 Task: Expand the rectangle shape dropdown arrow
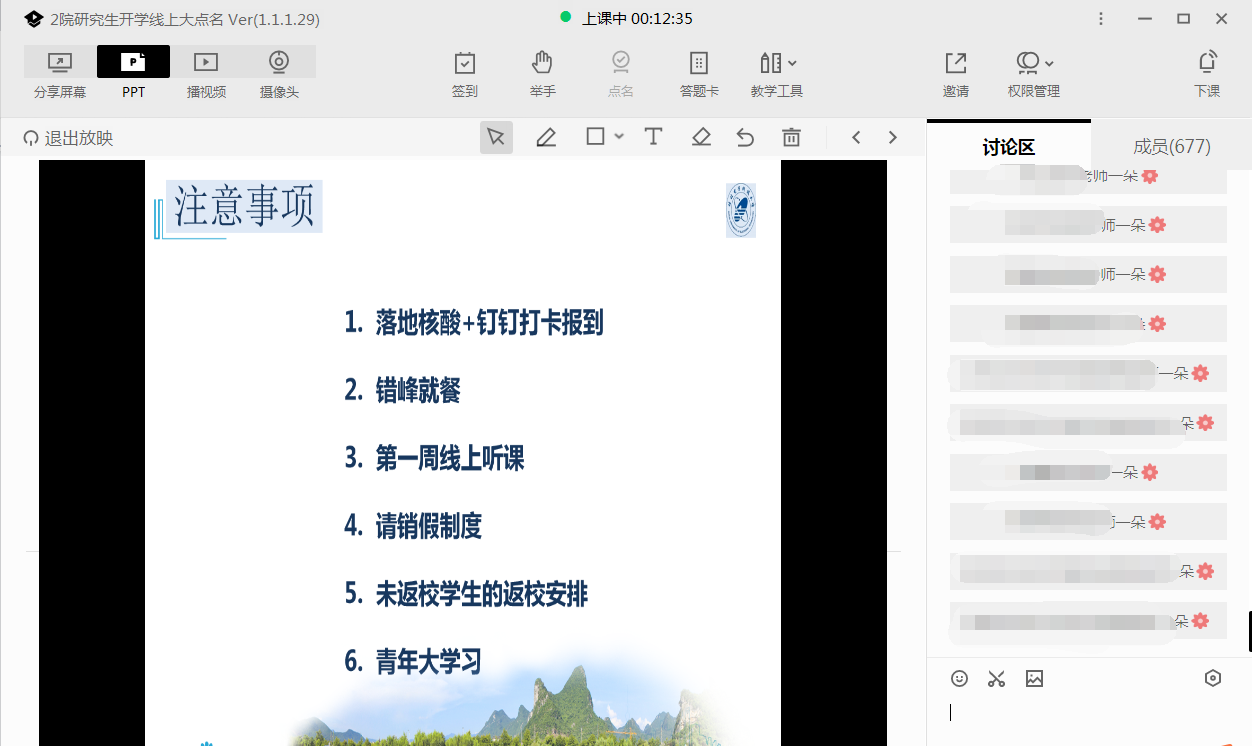(619, 137)
